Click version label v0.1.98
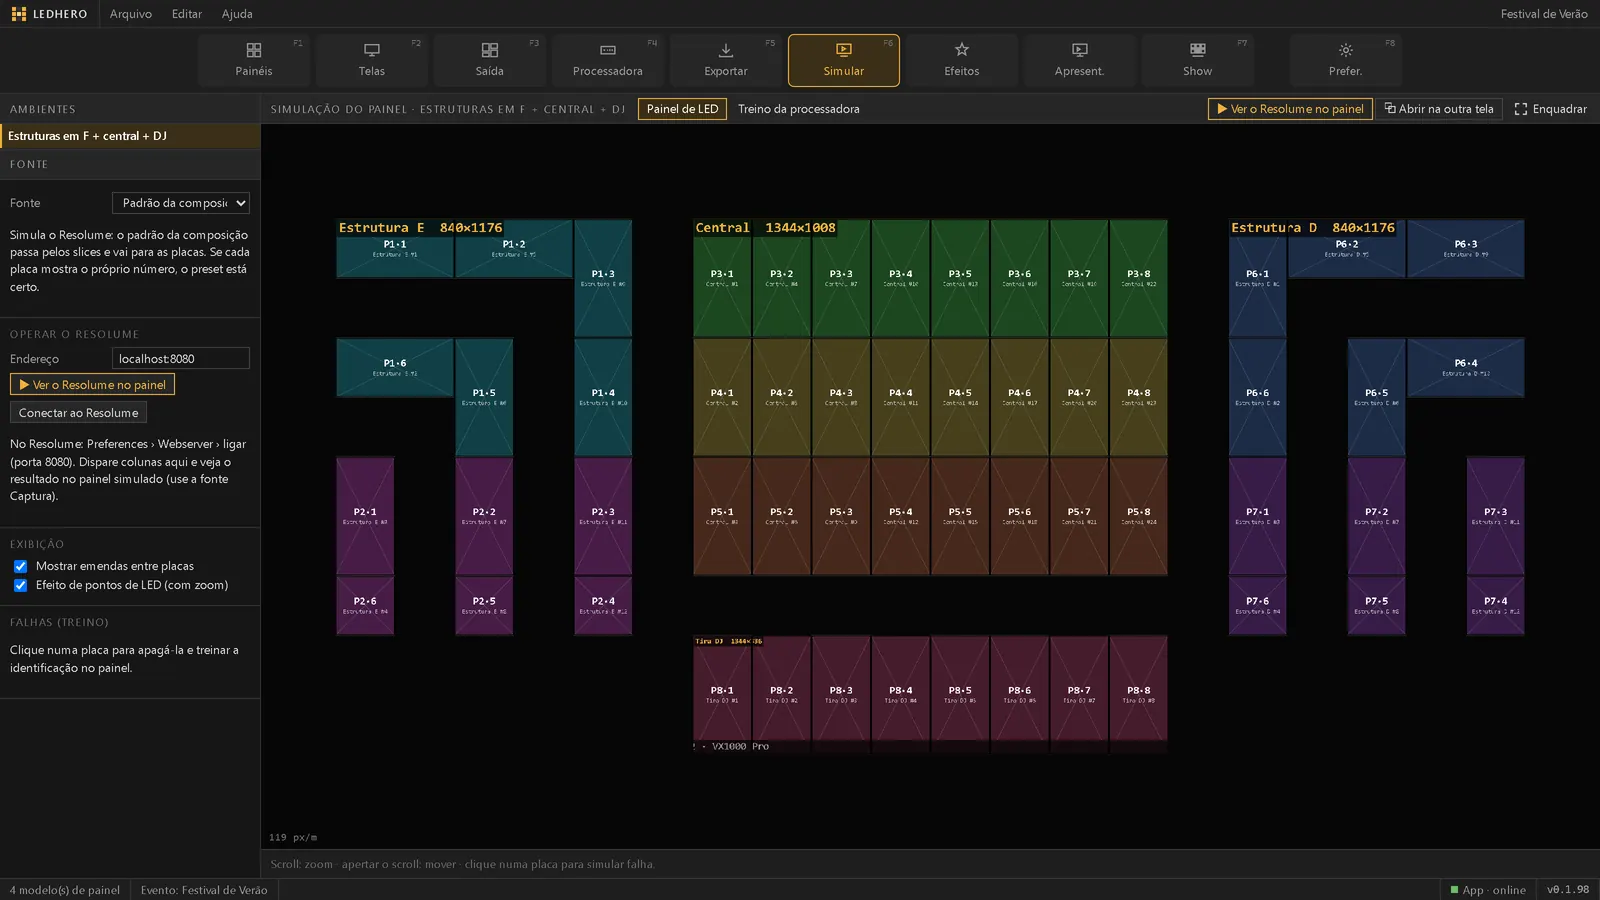The image size is (1600, 900). tap(1568, 890)
